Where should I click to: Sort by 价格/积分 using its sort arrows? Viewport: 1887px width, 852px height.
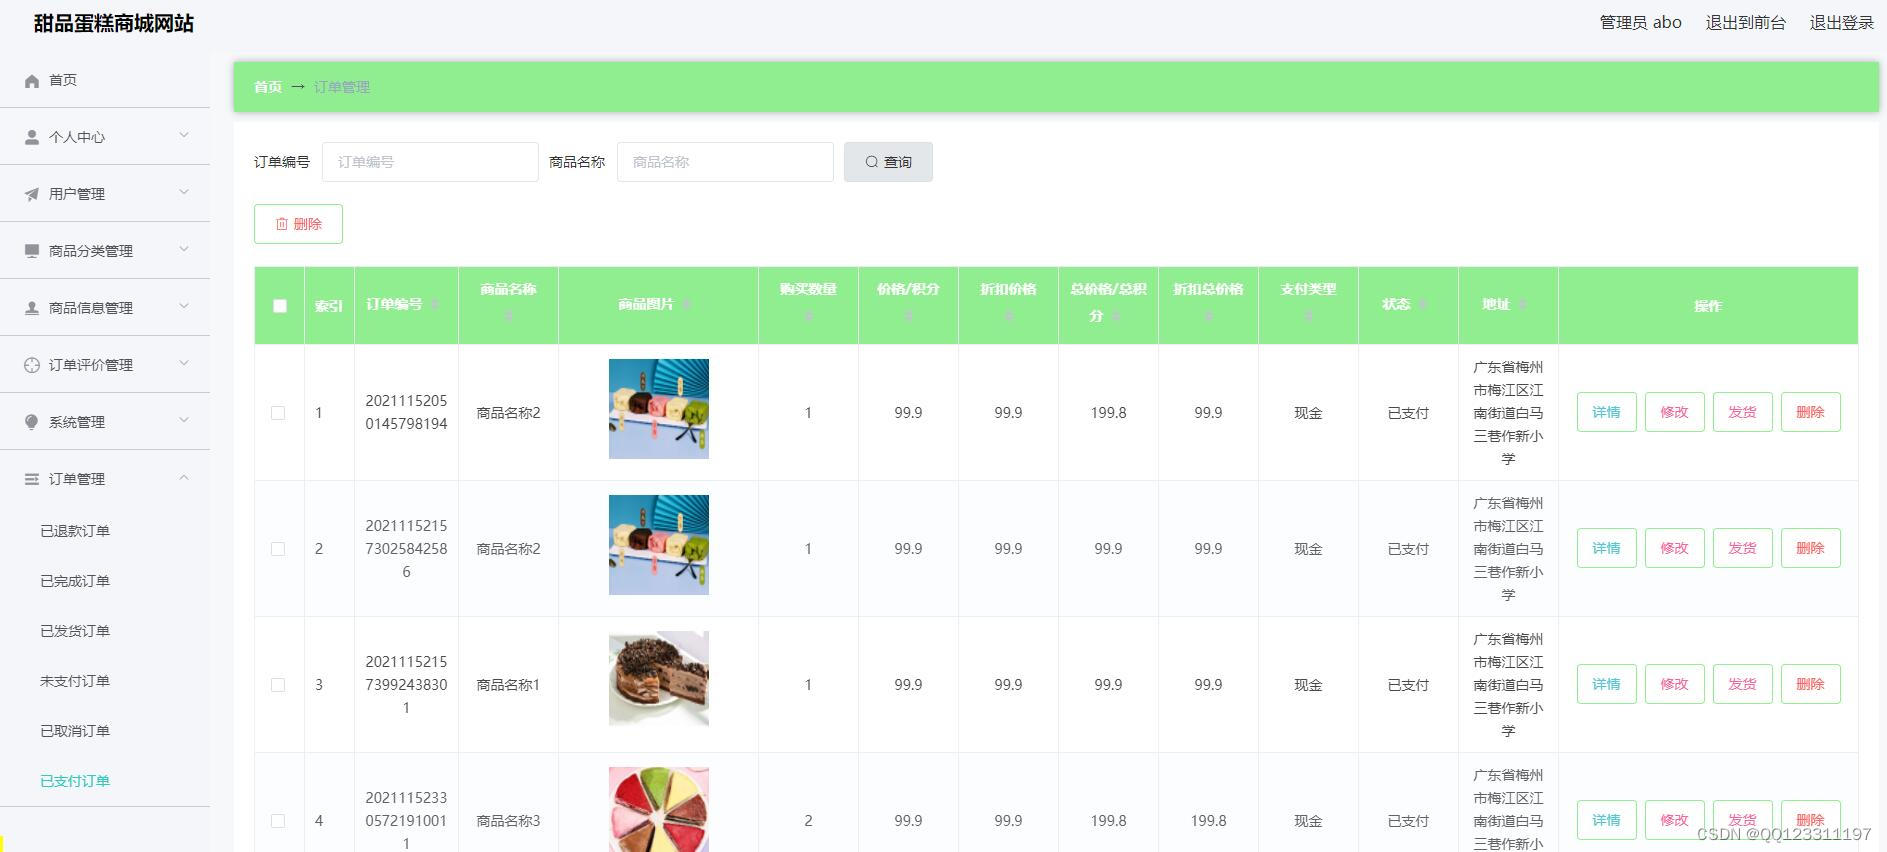908,316
